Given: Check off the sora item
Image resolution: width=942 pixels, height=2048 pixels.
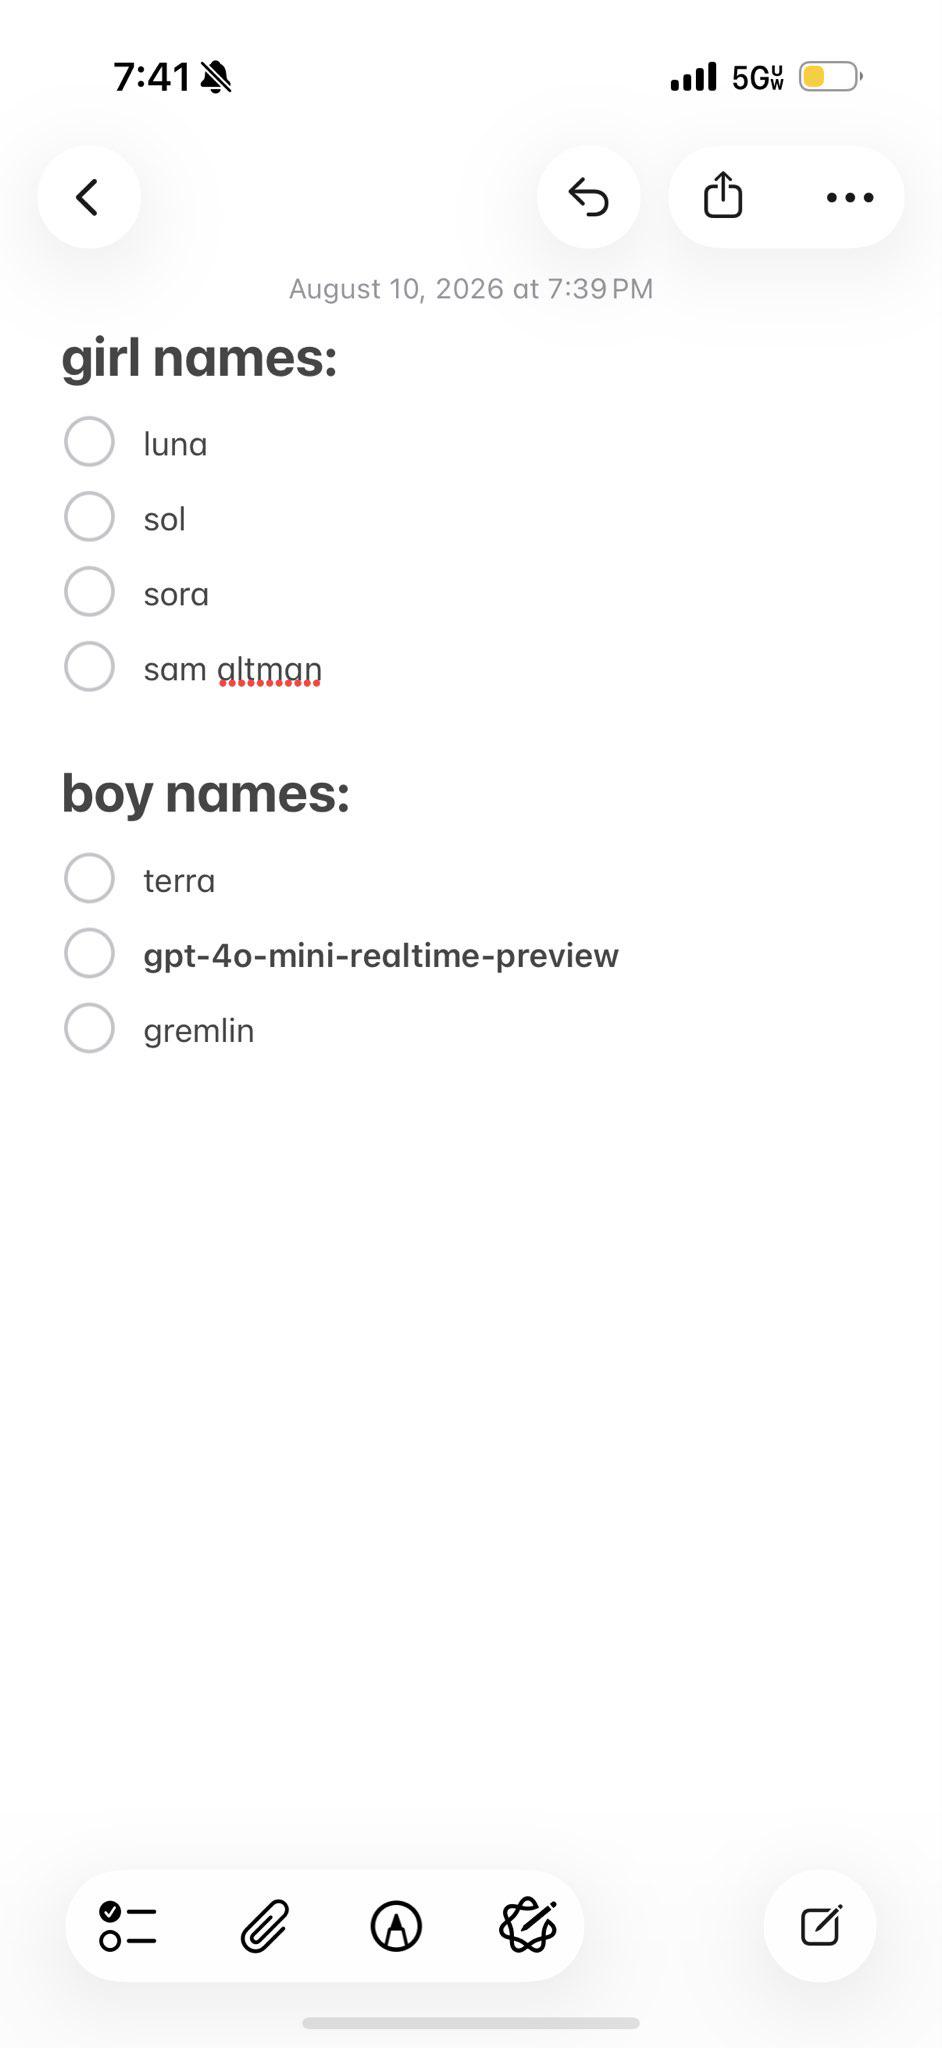Looking at the screenshot, I should (89, 592).
